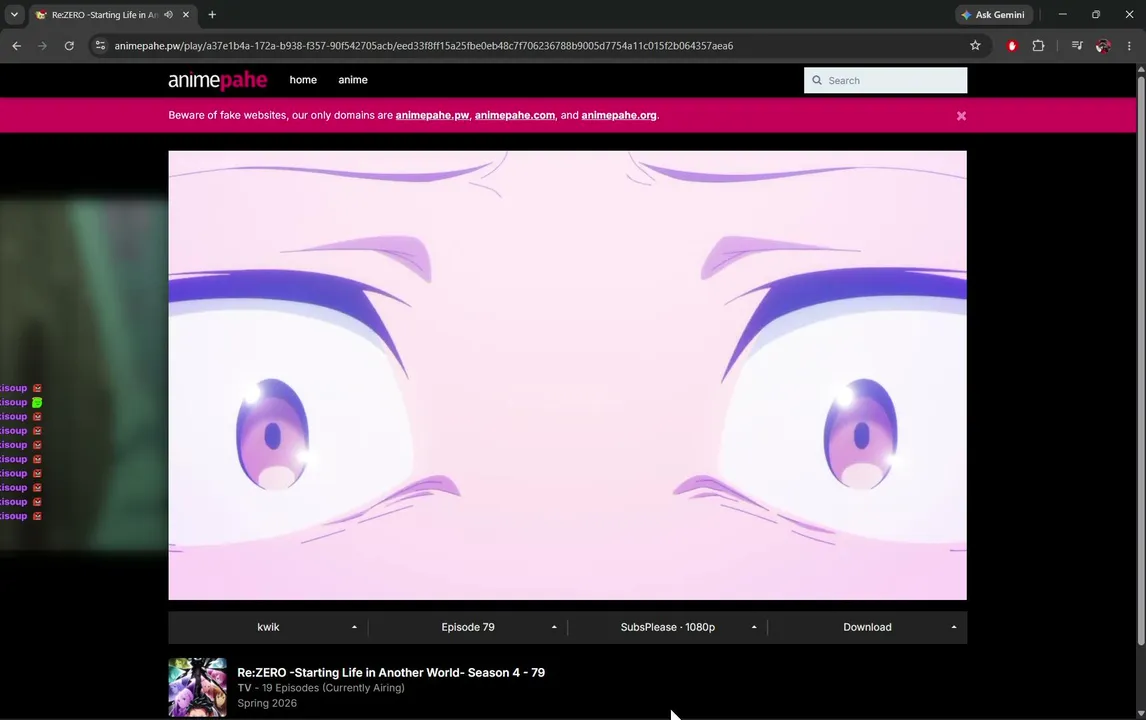Open the Extensions puzzle icon
This screenshot has width=1146, height=720.
coord(1038,45)
